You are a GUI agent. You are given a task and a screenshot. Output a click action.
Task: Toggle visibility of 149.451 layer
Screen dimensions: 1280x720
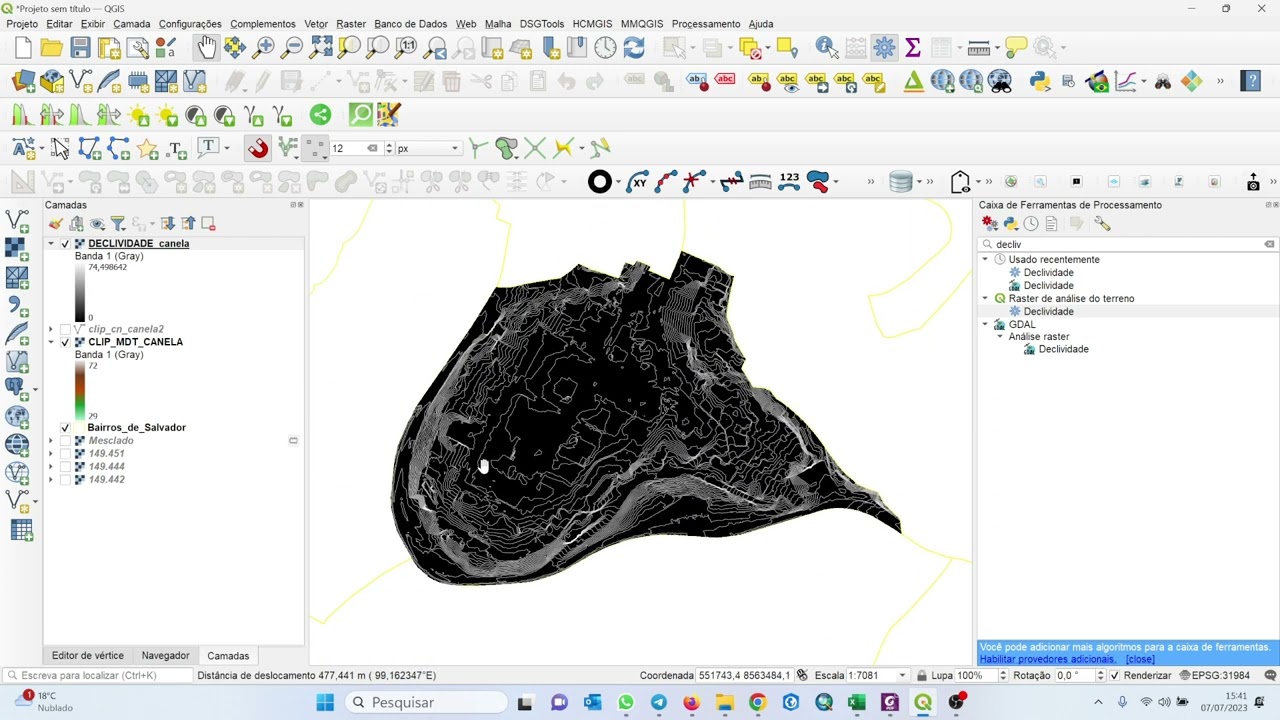pyautogui.click(x=66, y=454)
